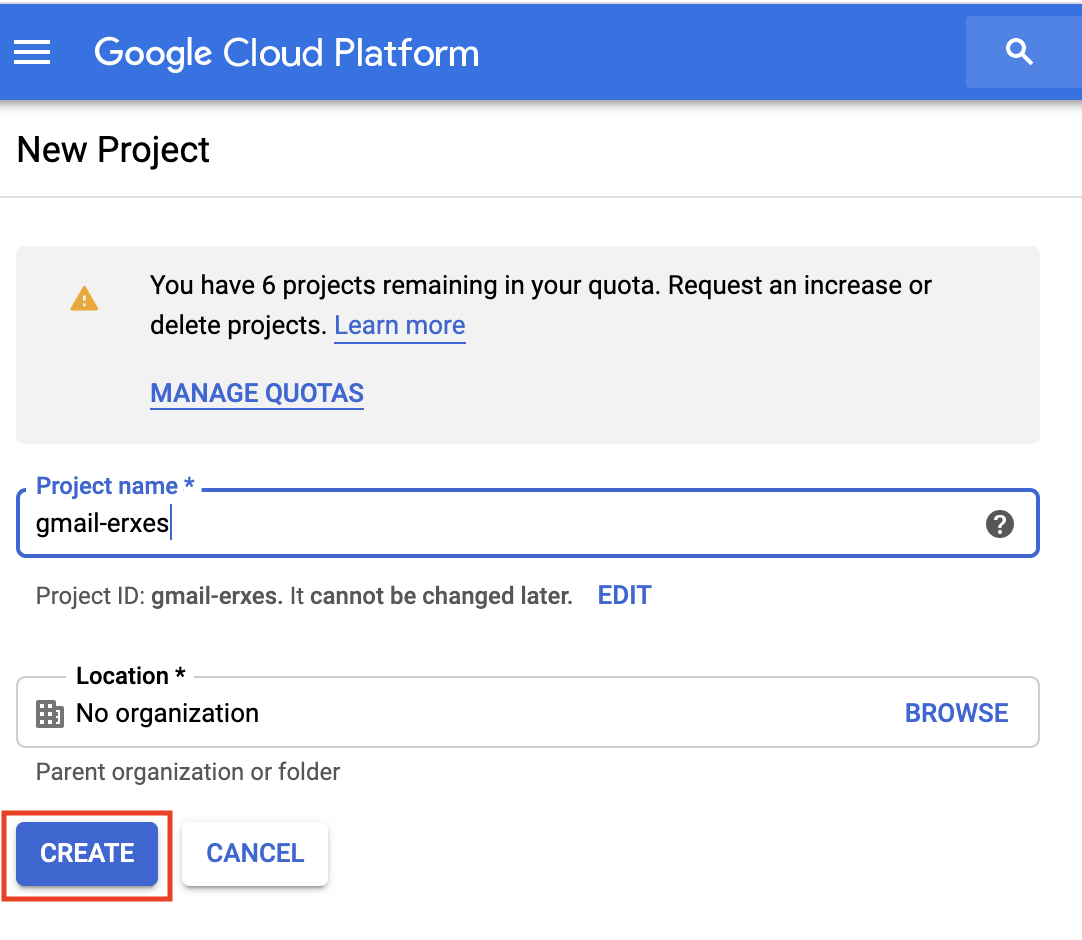Click the quota remaining message text
1082x940 pixels.
click(x=540, y=286)
